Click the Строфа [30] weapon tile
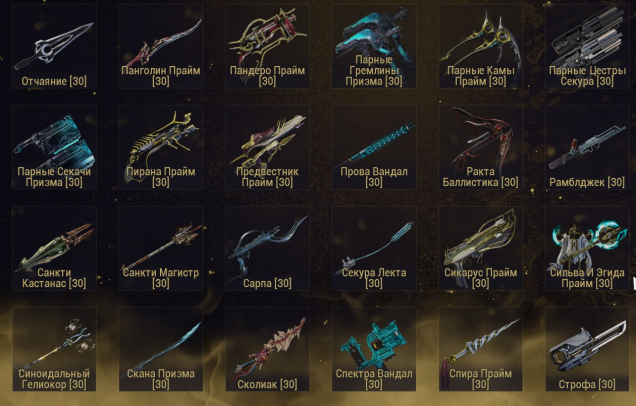This screenshot has height=406, width=636. [x=587, y=349]
